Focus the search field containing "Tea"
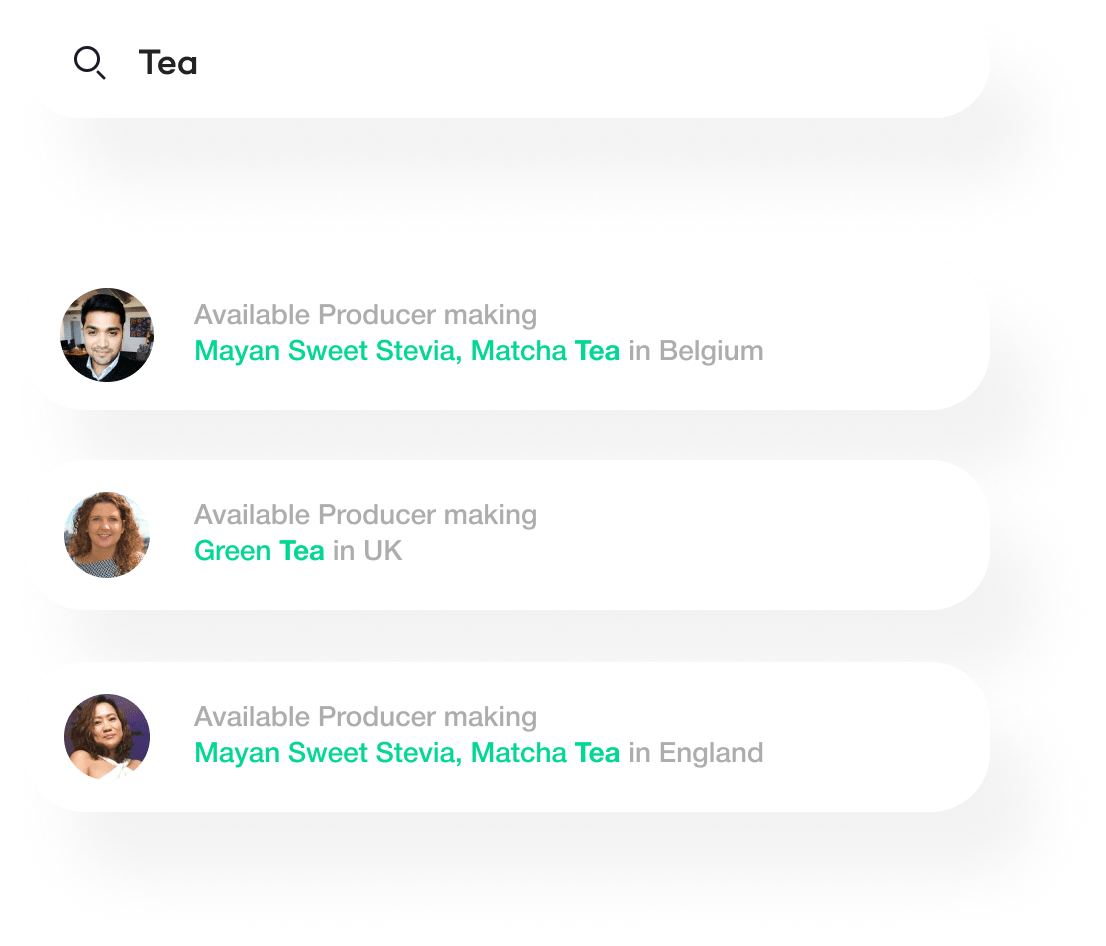The height and width of the screenshot is (946, 1106). (x=168, y=64)
